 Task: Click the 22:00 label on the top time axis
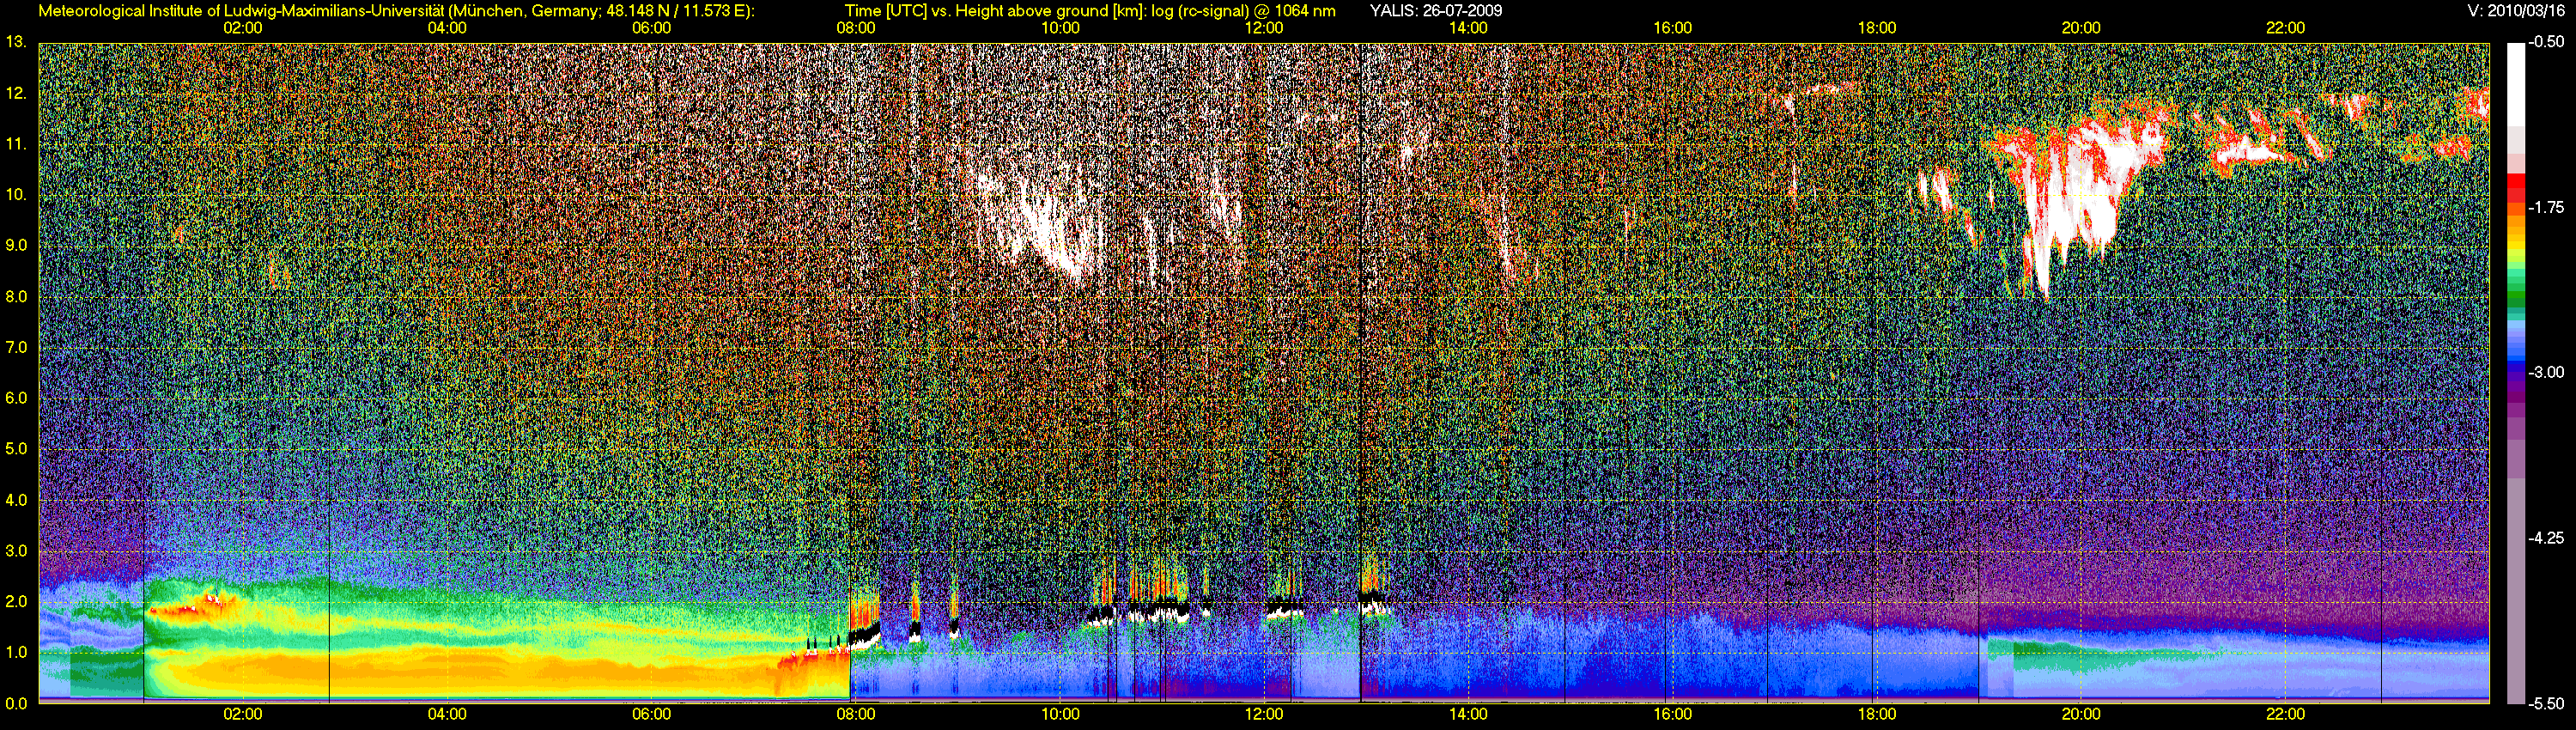click(x=2285, y=28)
